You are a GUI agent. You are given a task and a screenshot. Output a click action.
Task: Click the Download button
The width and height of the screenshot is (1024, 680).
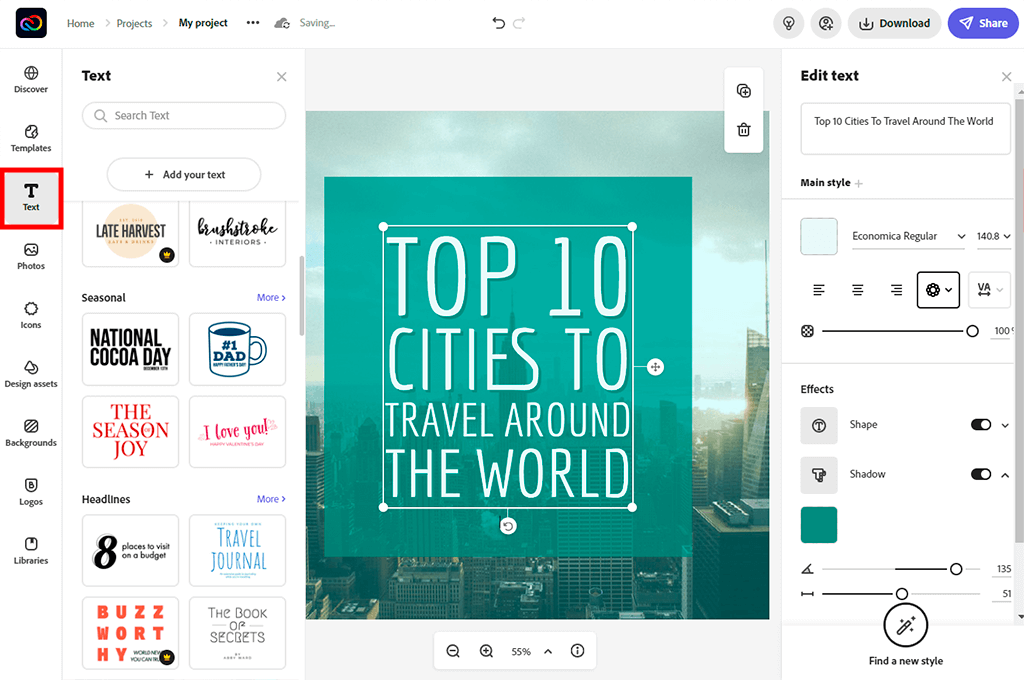895,24
